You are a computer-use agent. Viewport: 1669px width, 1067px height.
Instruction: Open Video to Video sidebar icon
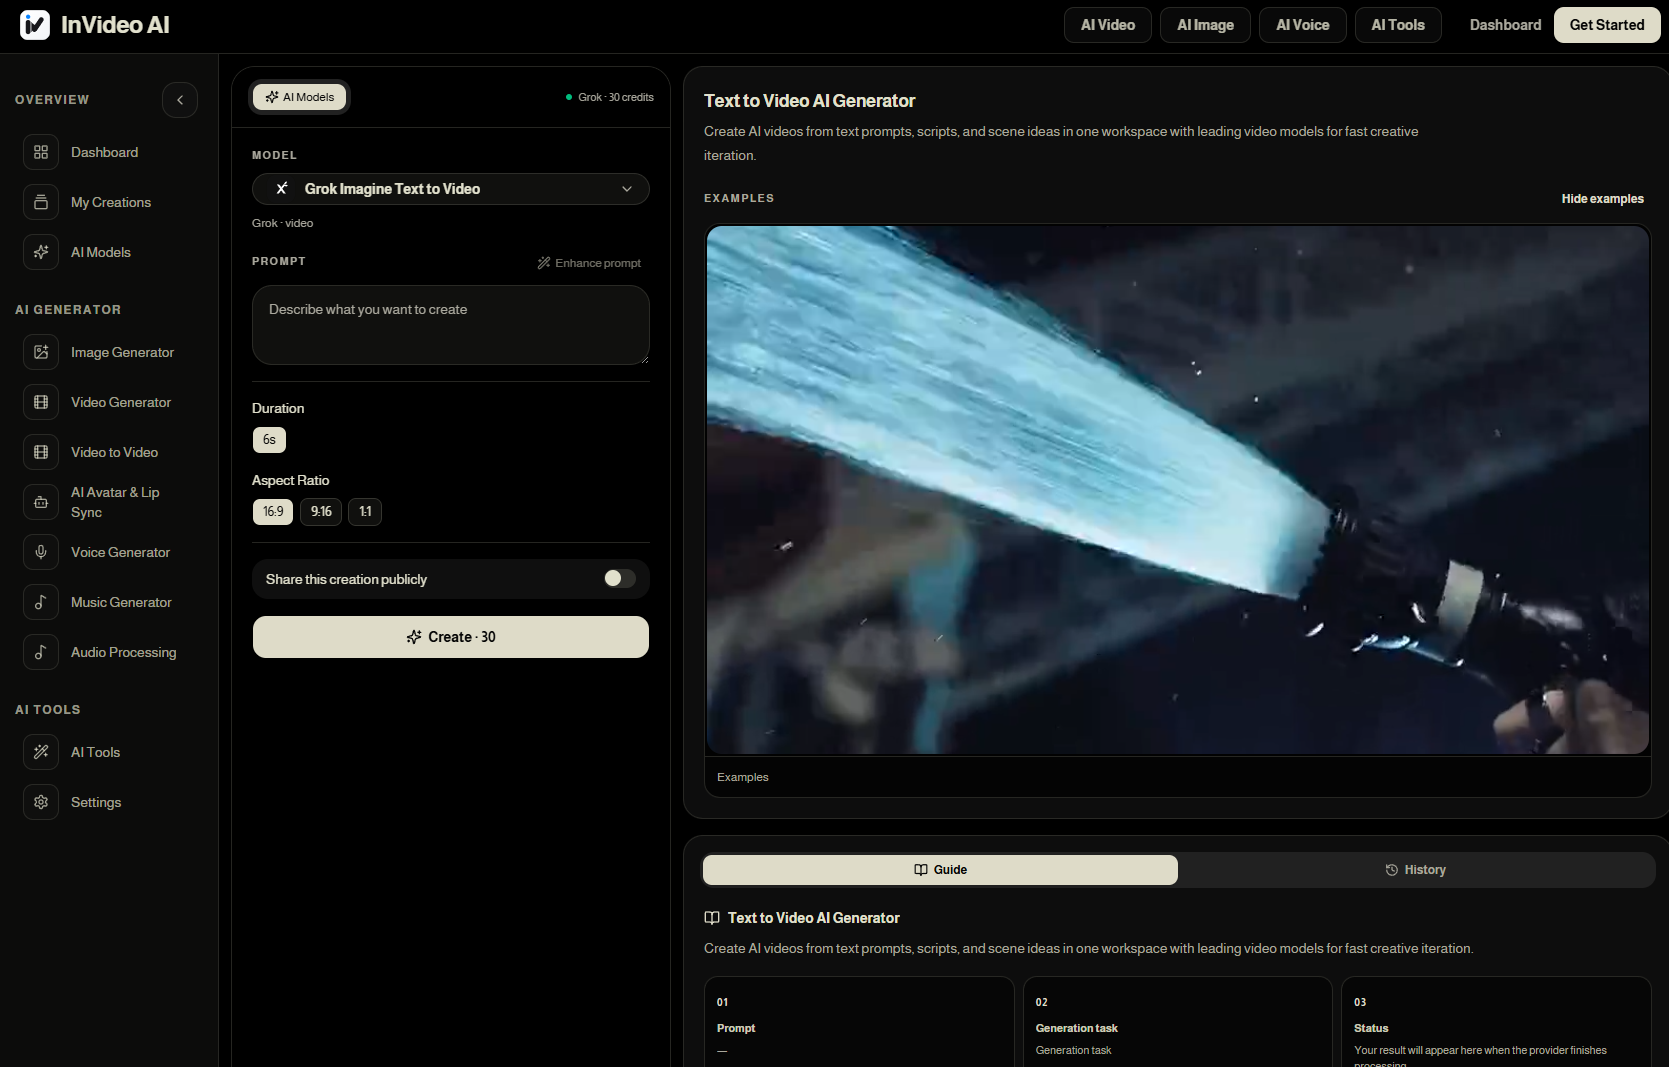coord(41,452)
